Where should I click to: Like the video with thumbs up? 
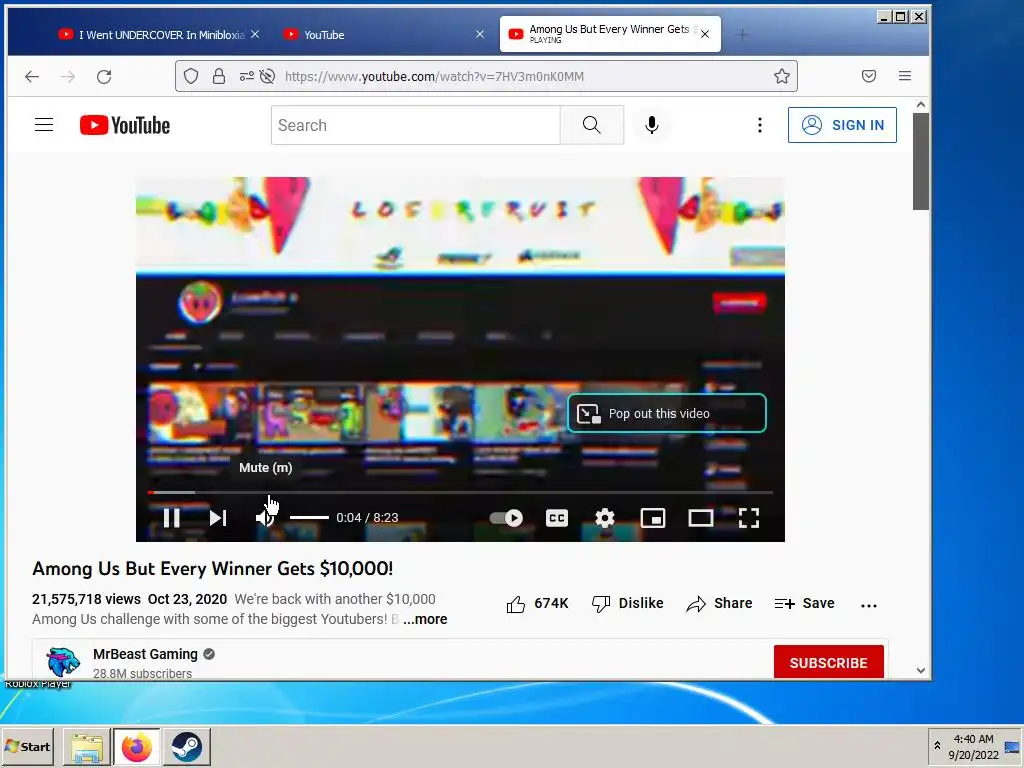(x=537, y=603)
